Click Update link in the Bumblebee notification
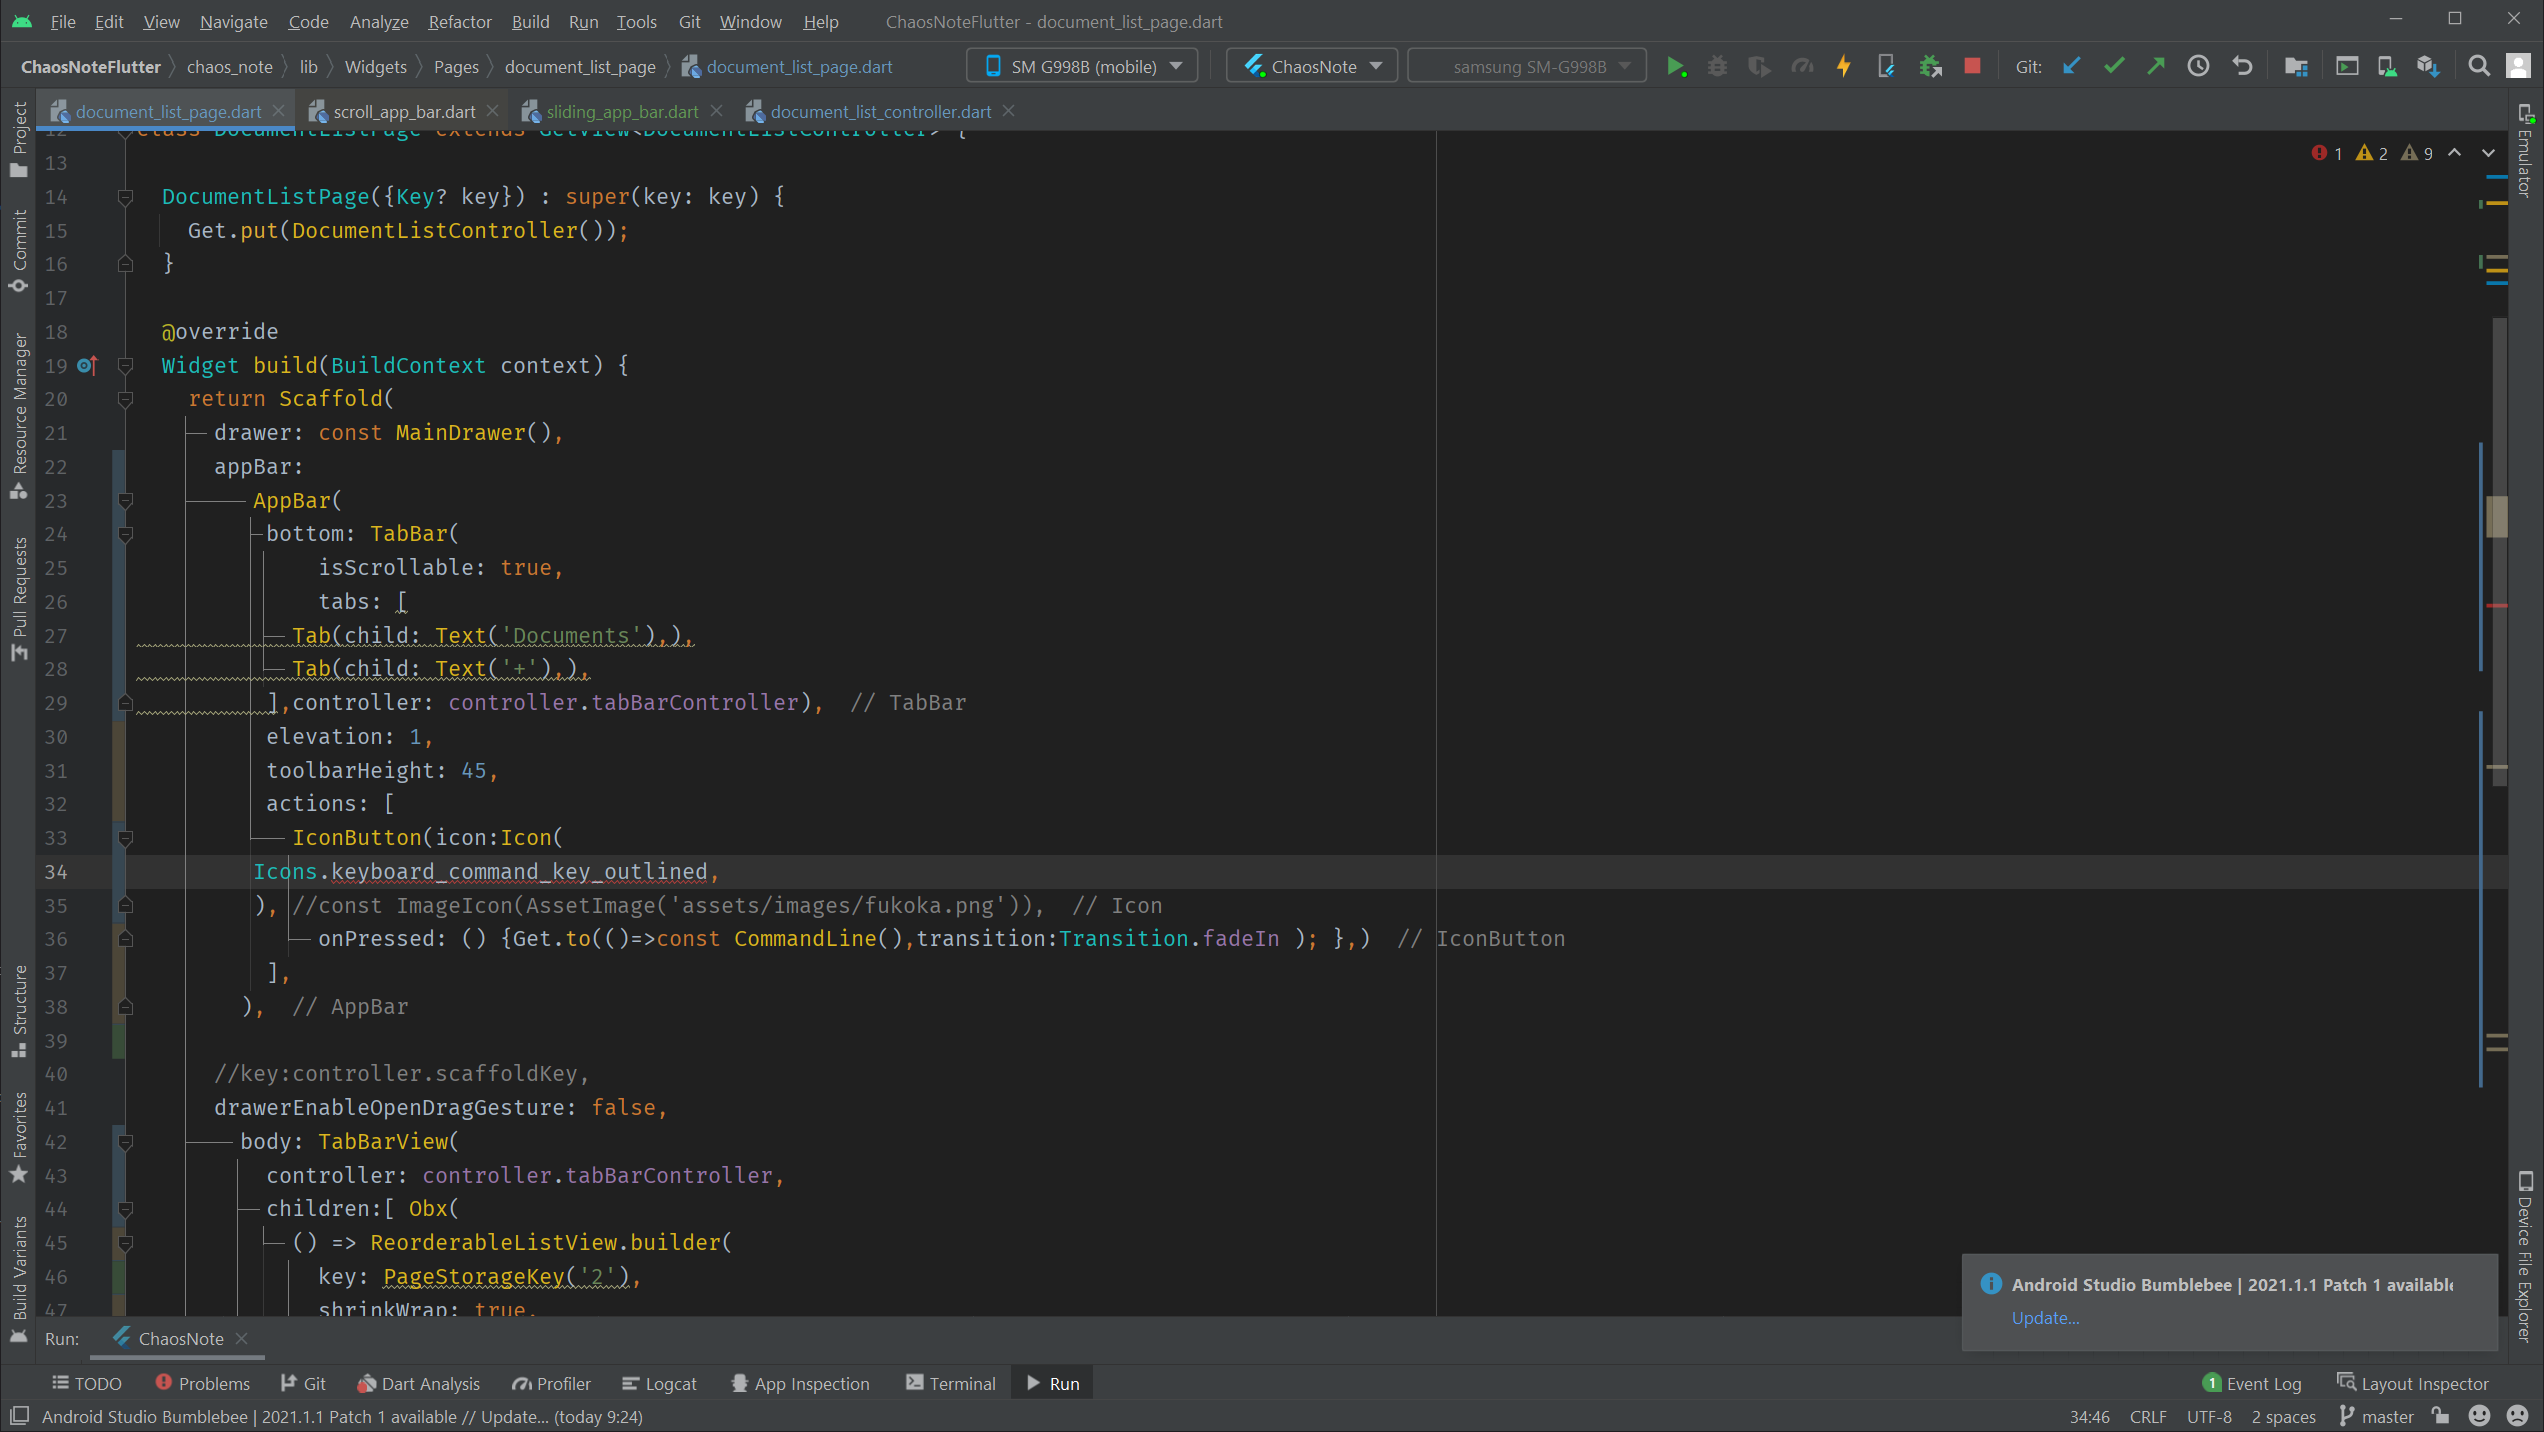The height and width of the screenshot is (1432, 2544). click(x=2045, y=1318)
